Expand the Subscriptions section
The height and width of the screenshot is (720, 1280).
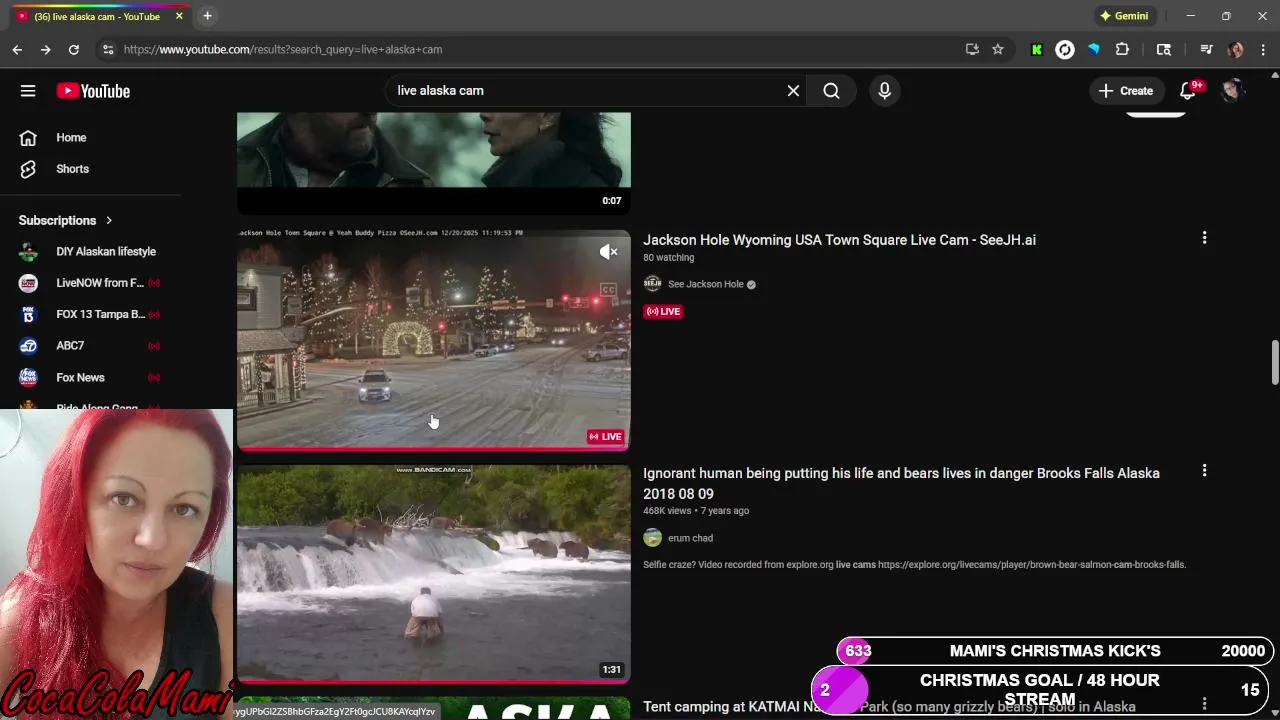pyautogui.click(x=66, y=220)
